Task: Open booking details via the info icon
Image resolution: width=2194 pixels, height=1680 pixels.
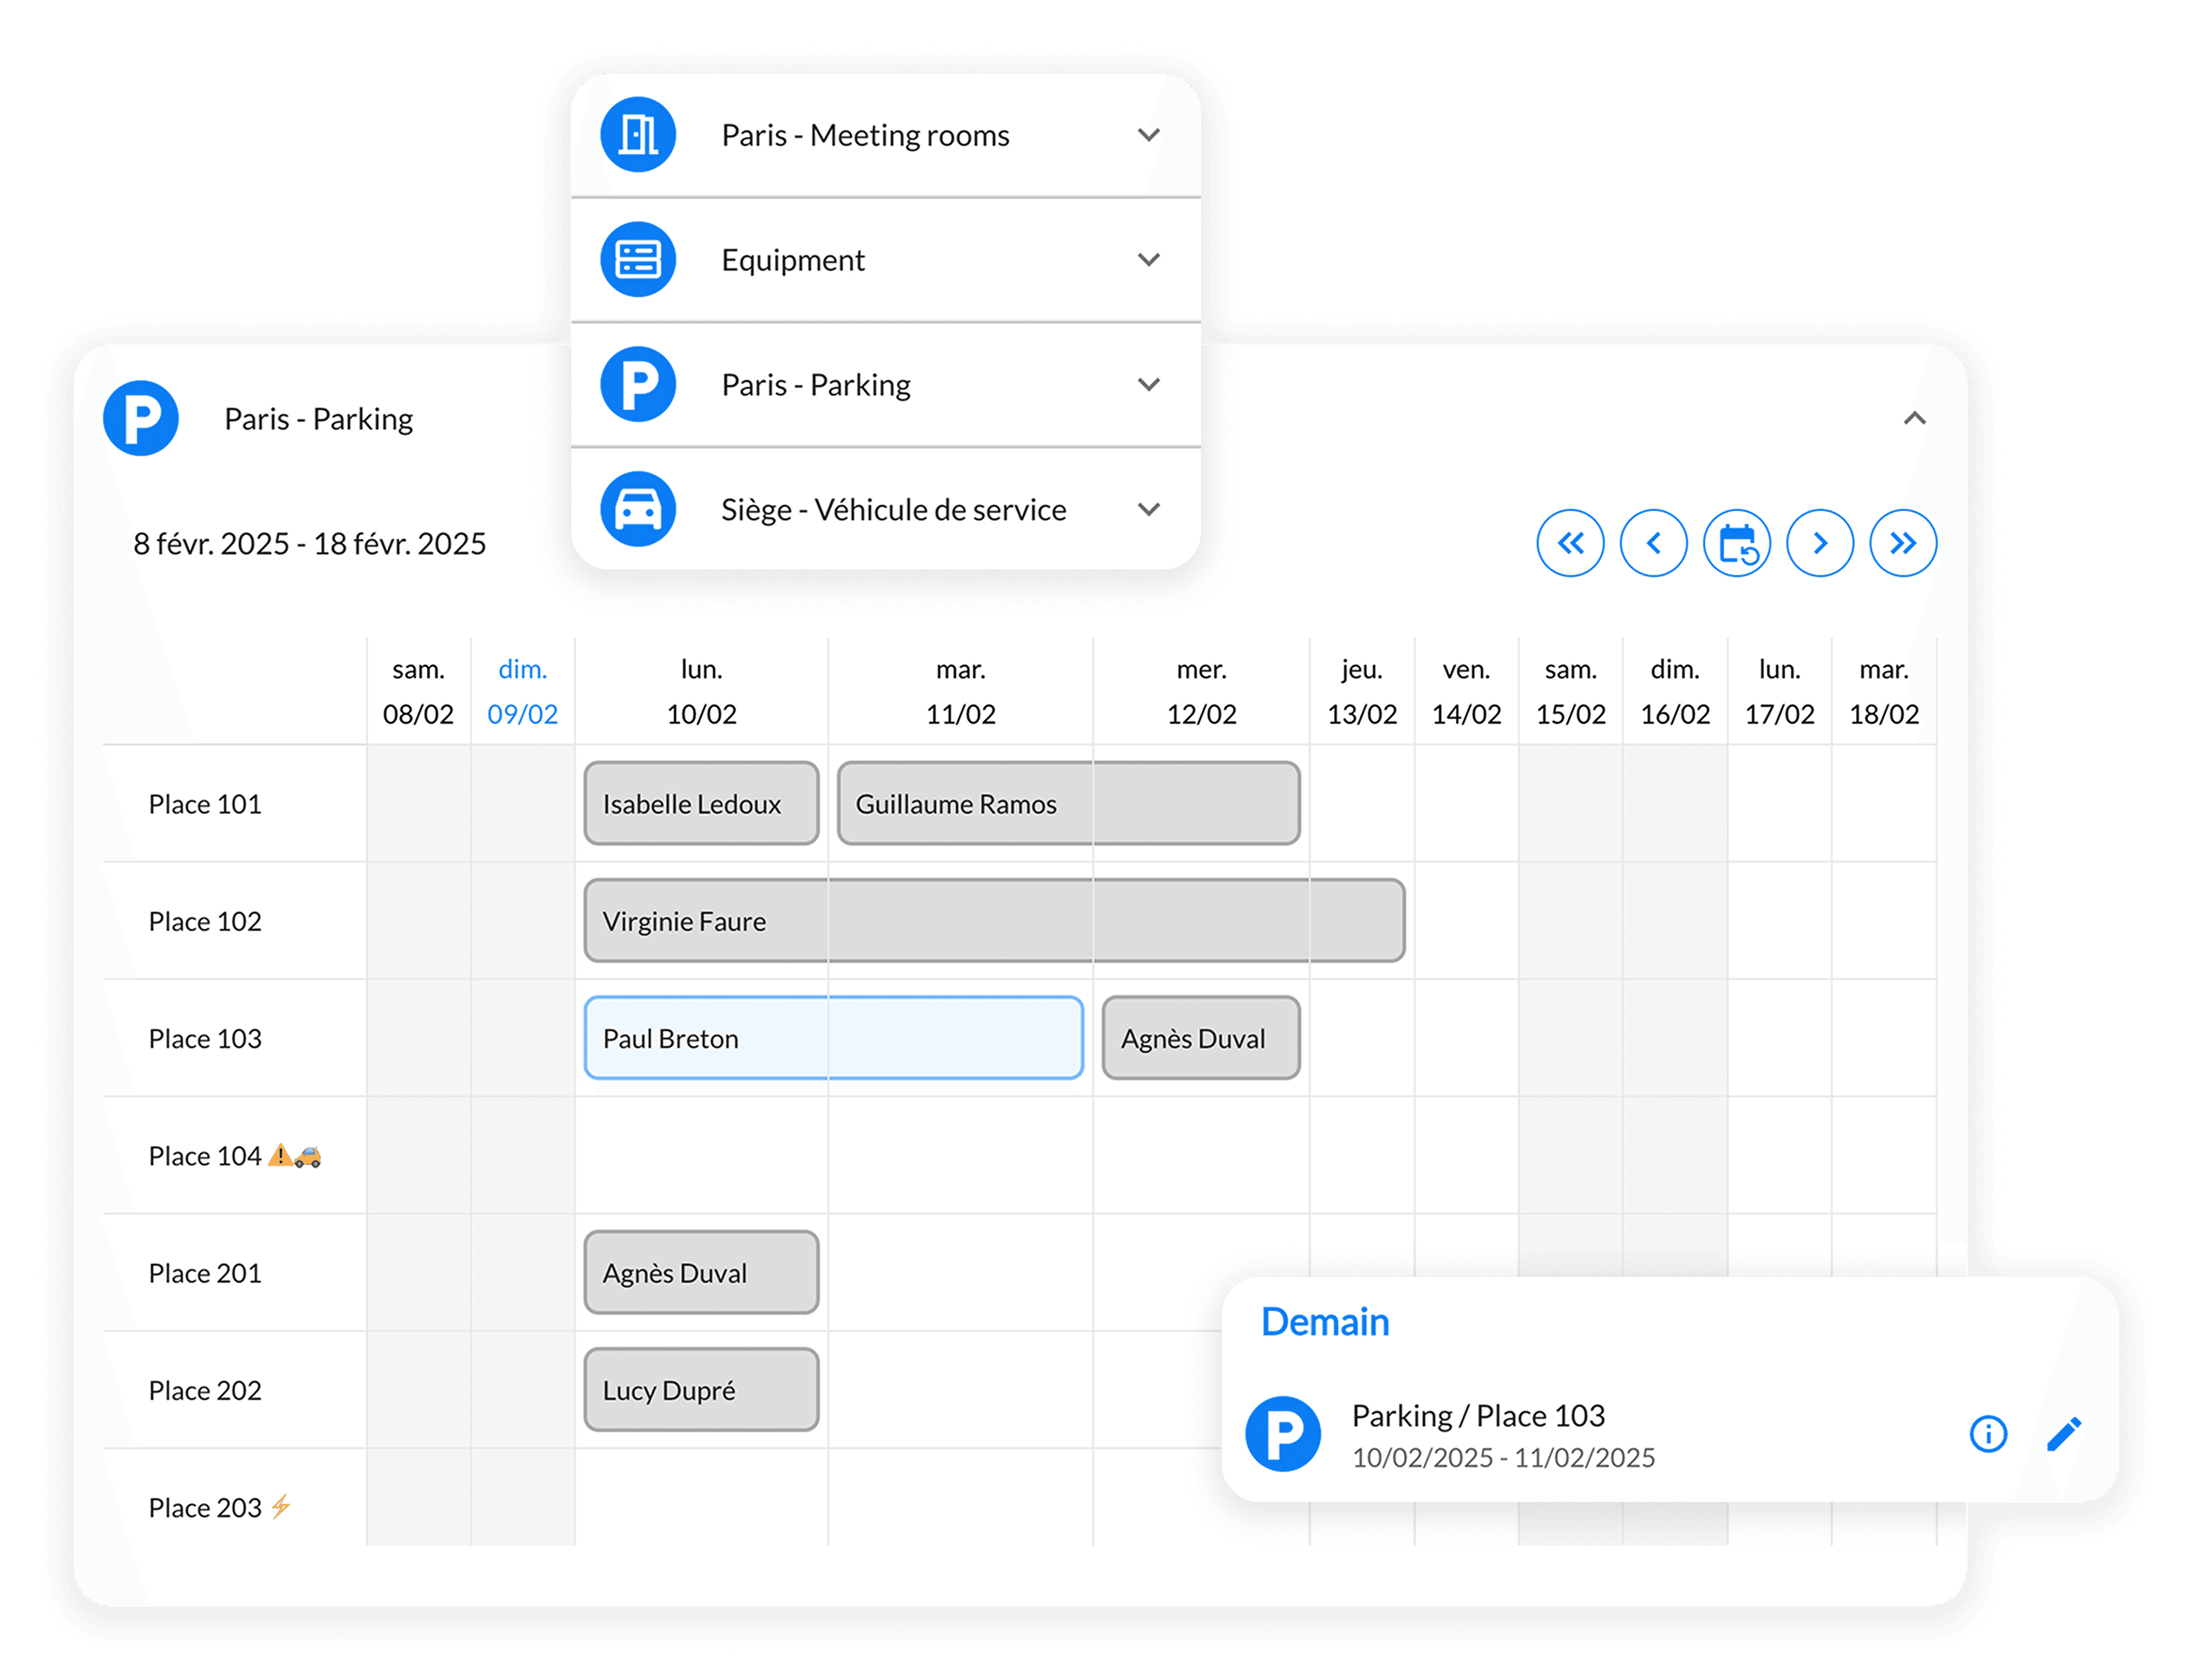Action: click(1988, 1434)
